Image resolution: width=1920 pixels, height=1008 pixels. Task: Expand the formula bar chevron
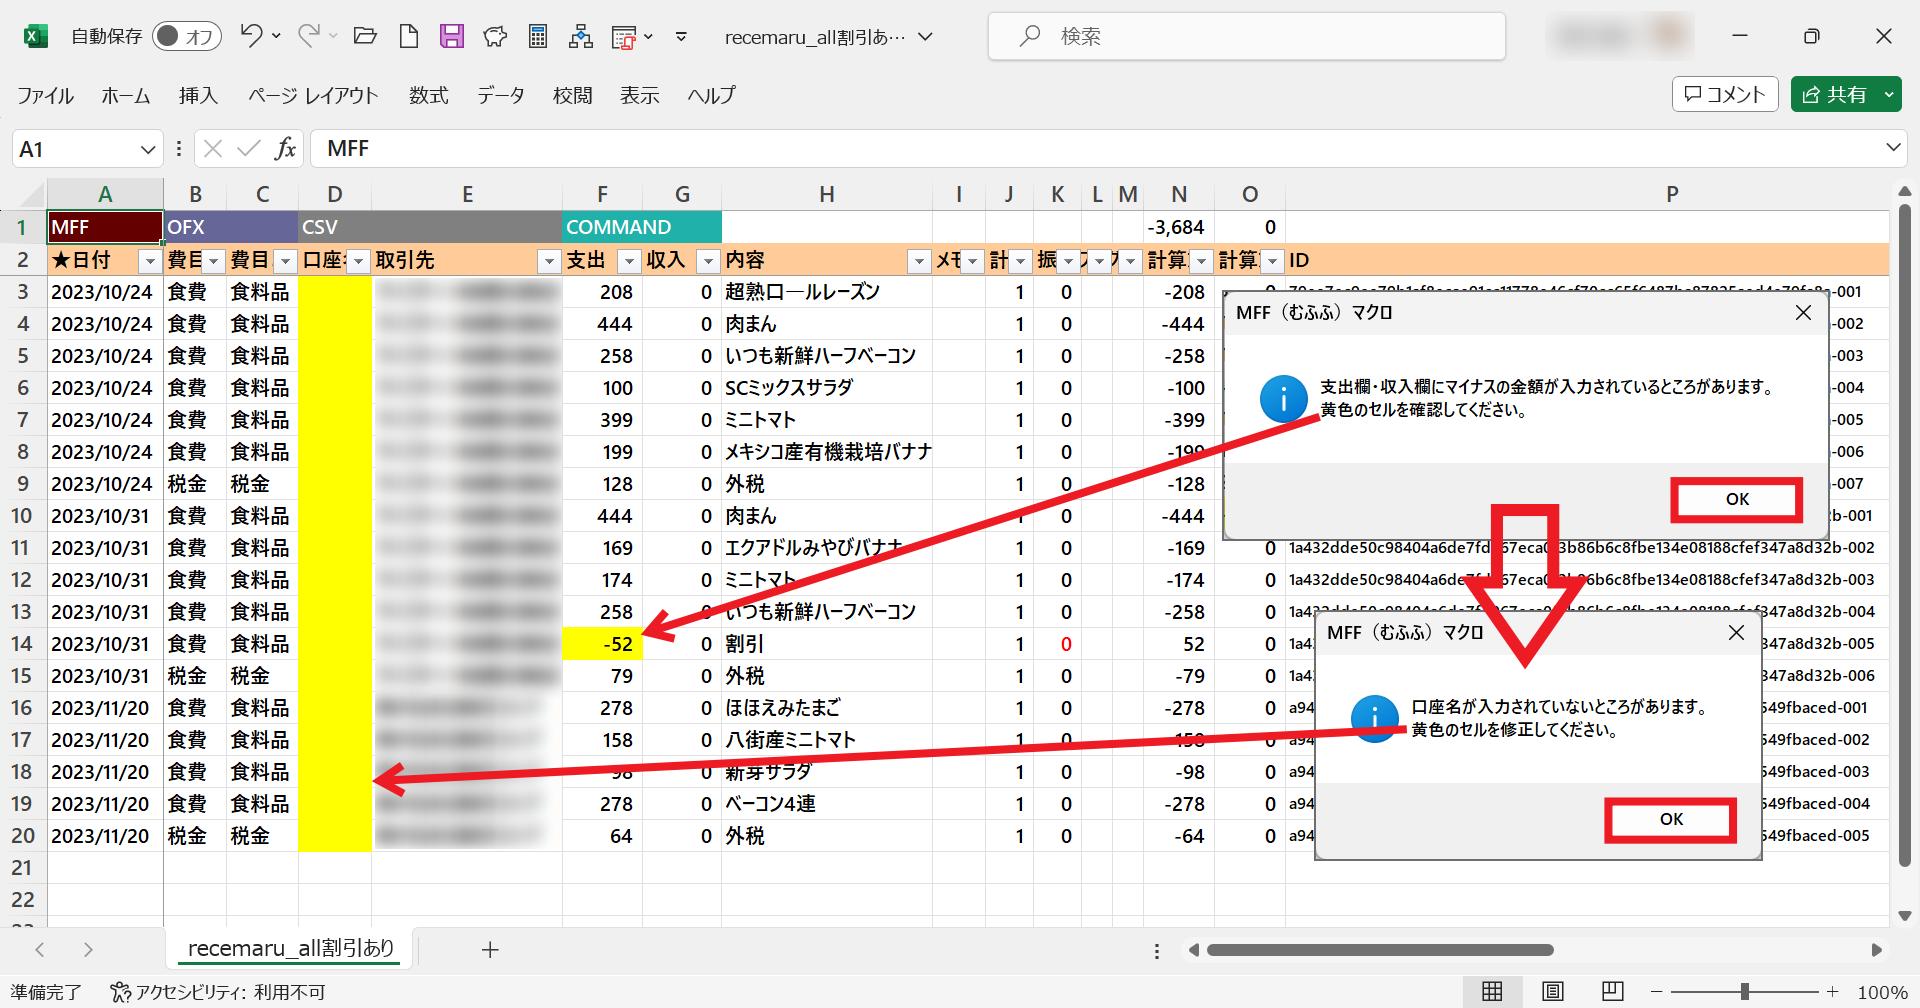tap(1893, 148)
